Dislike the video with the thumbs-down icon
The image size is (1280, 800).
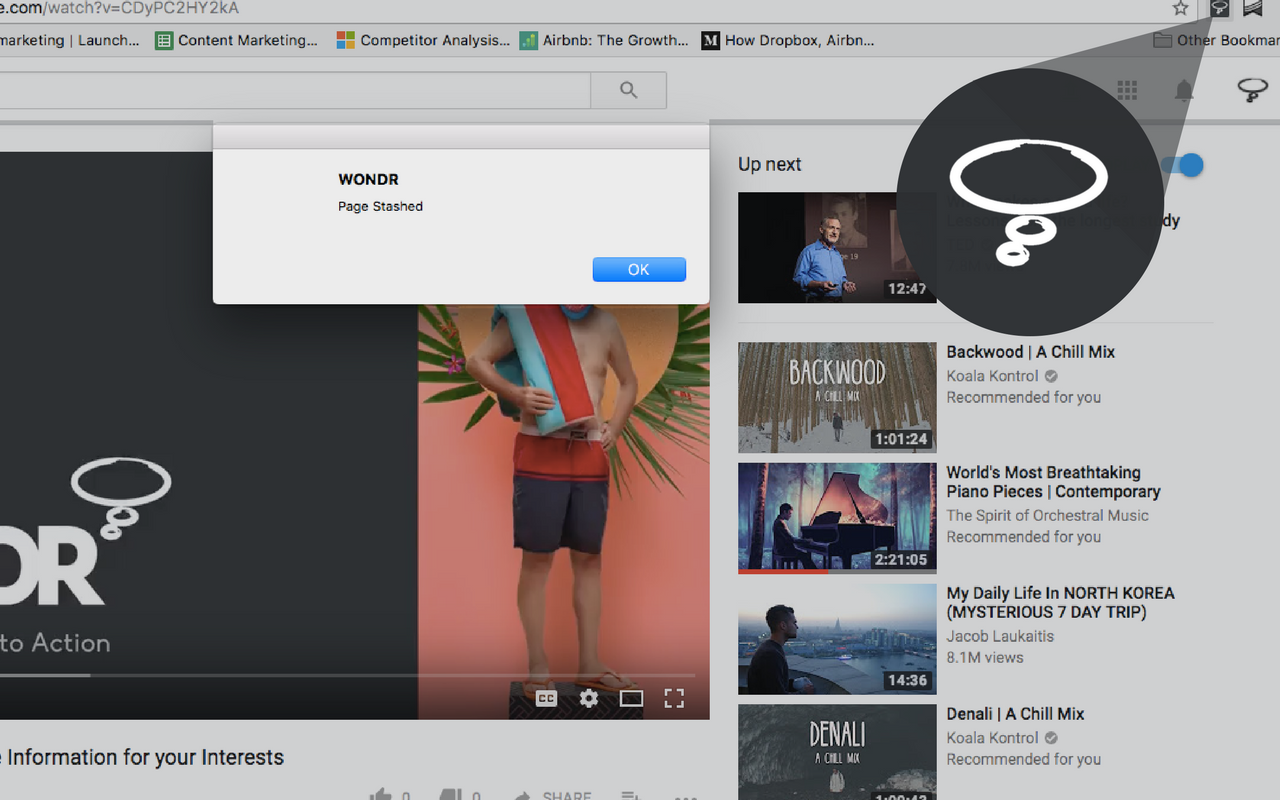point(451,796)
